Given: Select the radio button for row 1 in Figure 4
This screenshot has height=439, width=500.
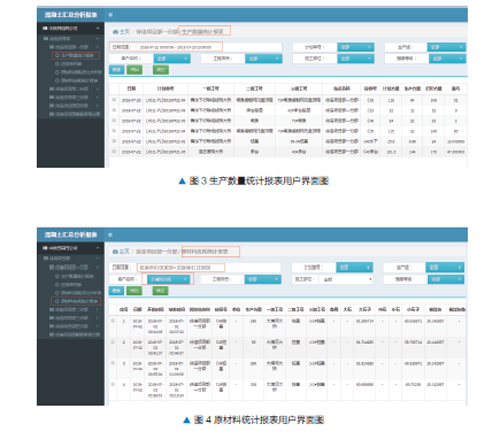Looking at the screenshot, I should (x=113, y=321).
